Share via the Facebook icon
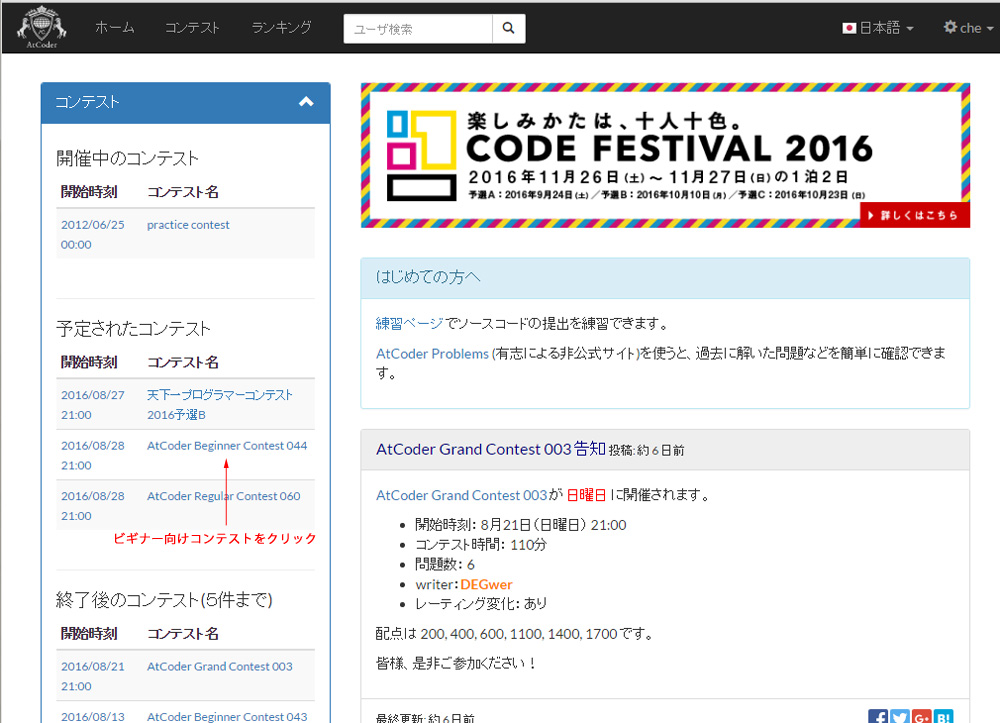 point(878,717)
